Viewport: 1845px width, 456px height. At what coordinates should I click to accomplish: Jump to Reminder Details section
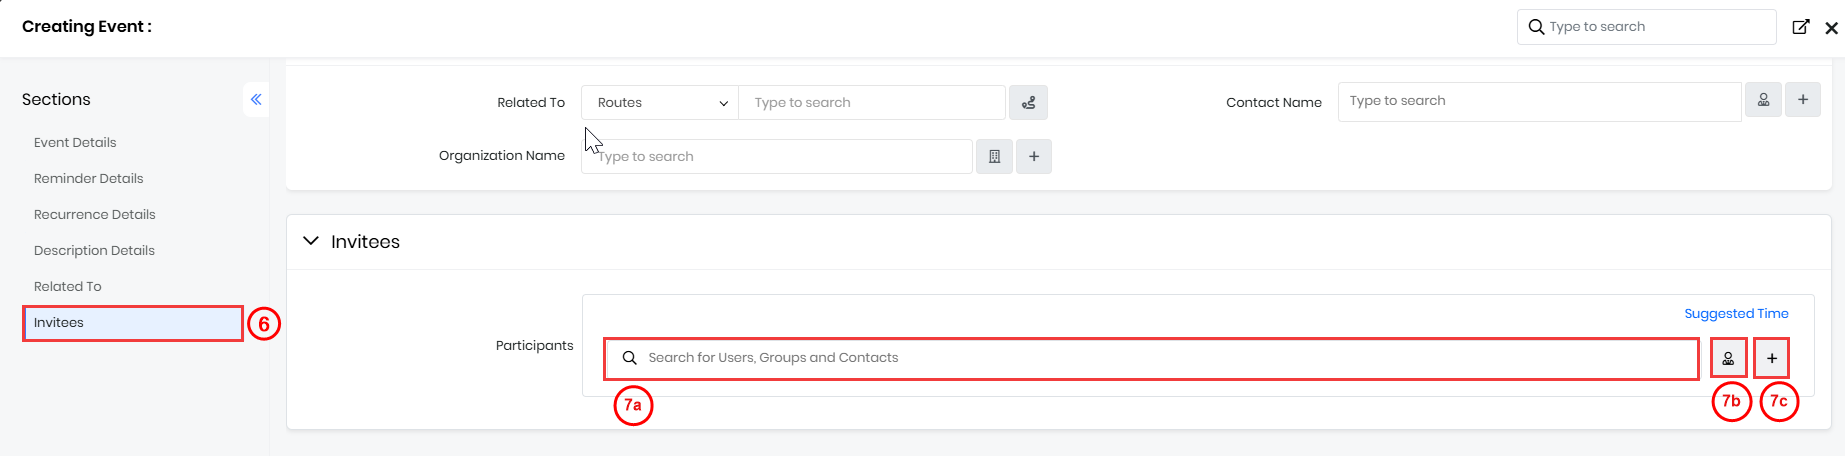click(88, 179)
